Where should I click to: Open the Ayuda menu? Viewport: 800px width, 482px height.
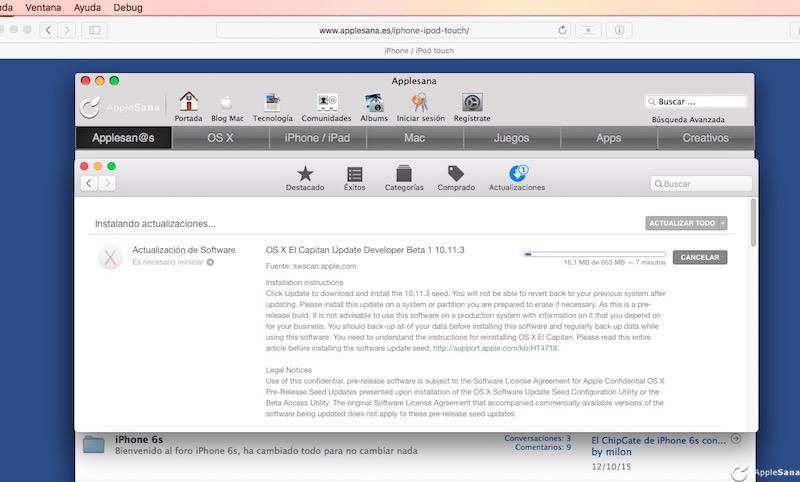click(87, 8)
